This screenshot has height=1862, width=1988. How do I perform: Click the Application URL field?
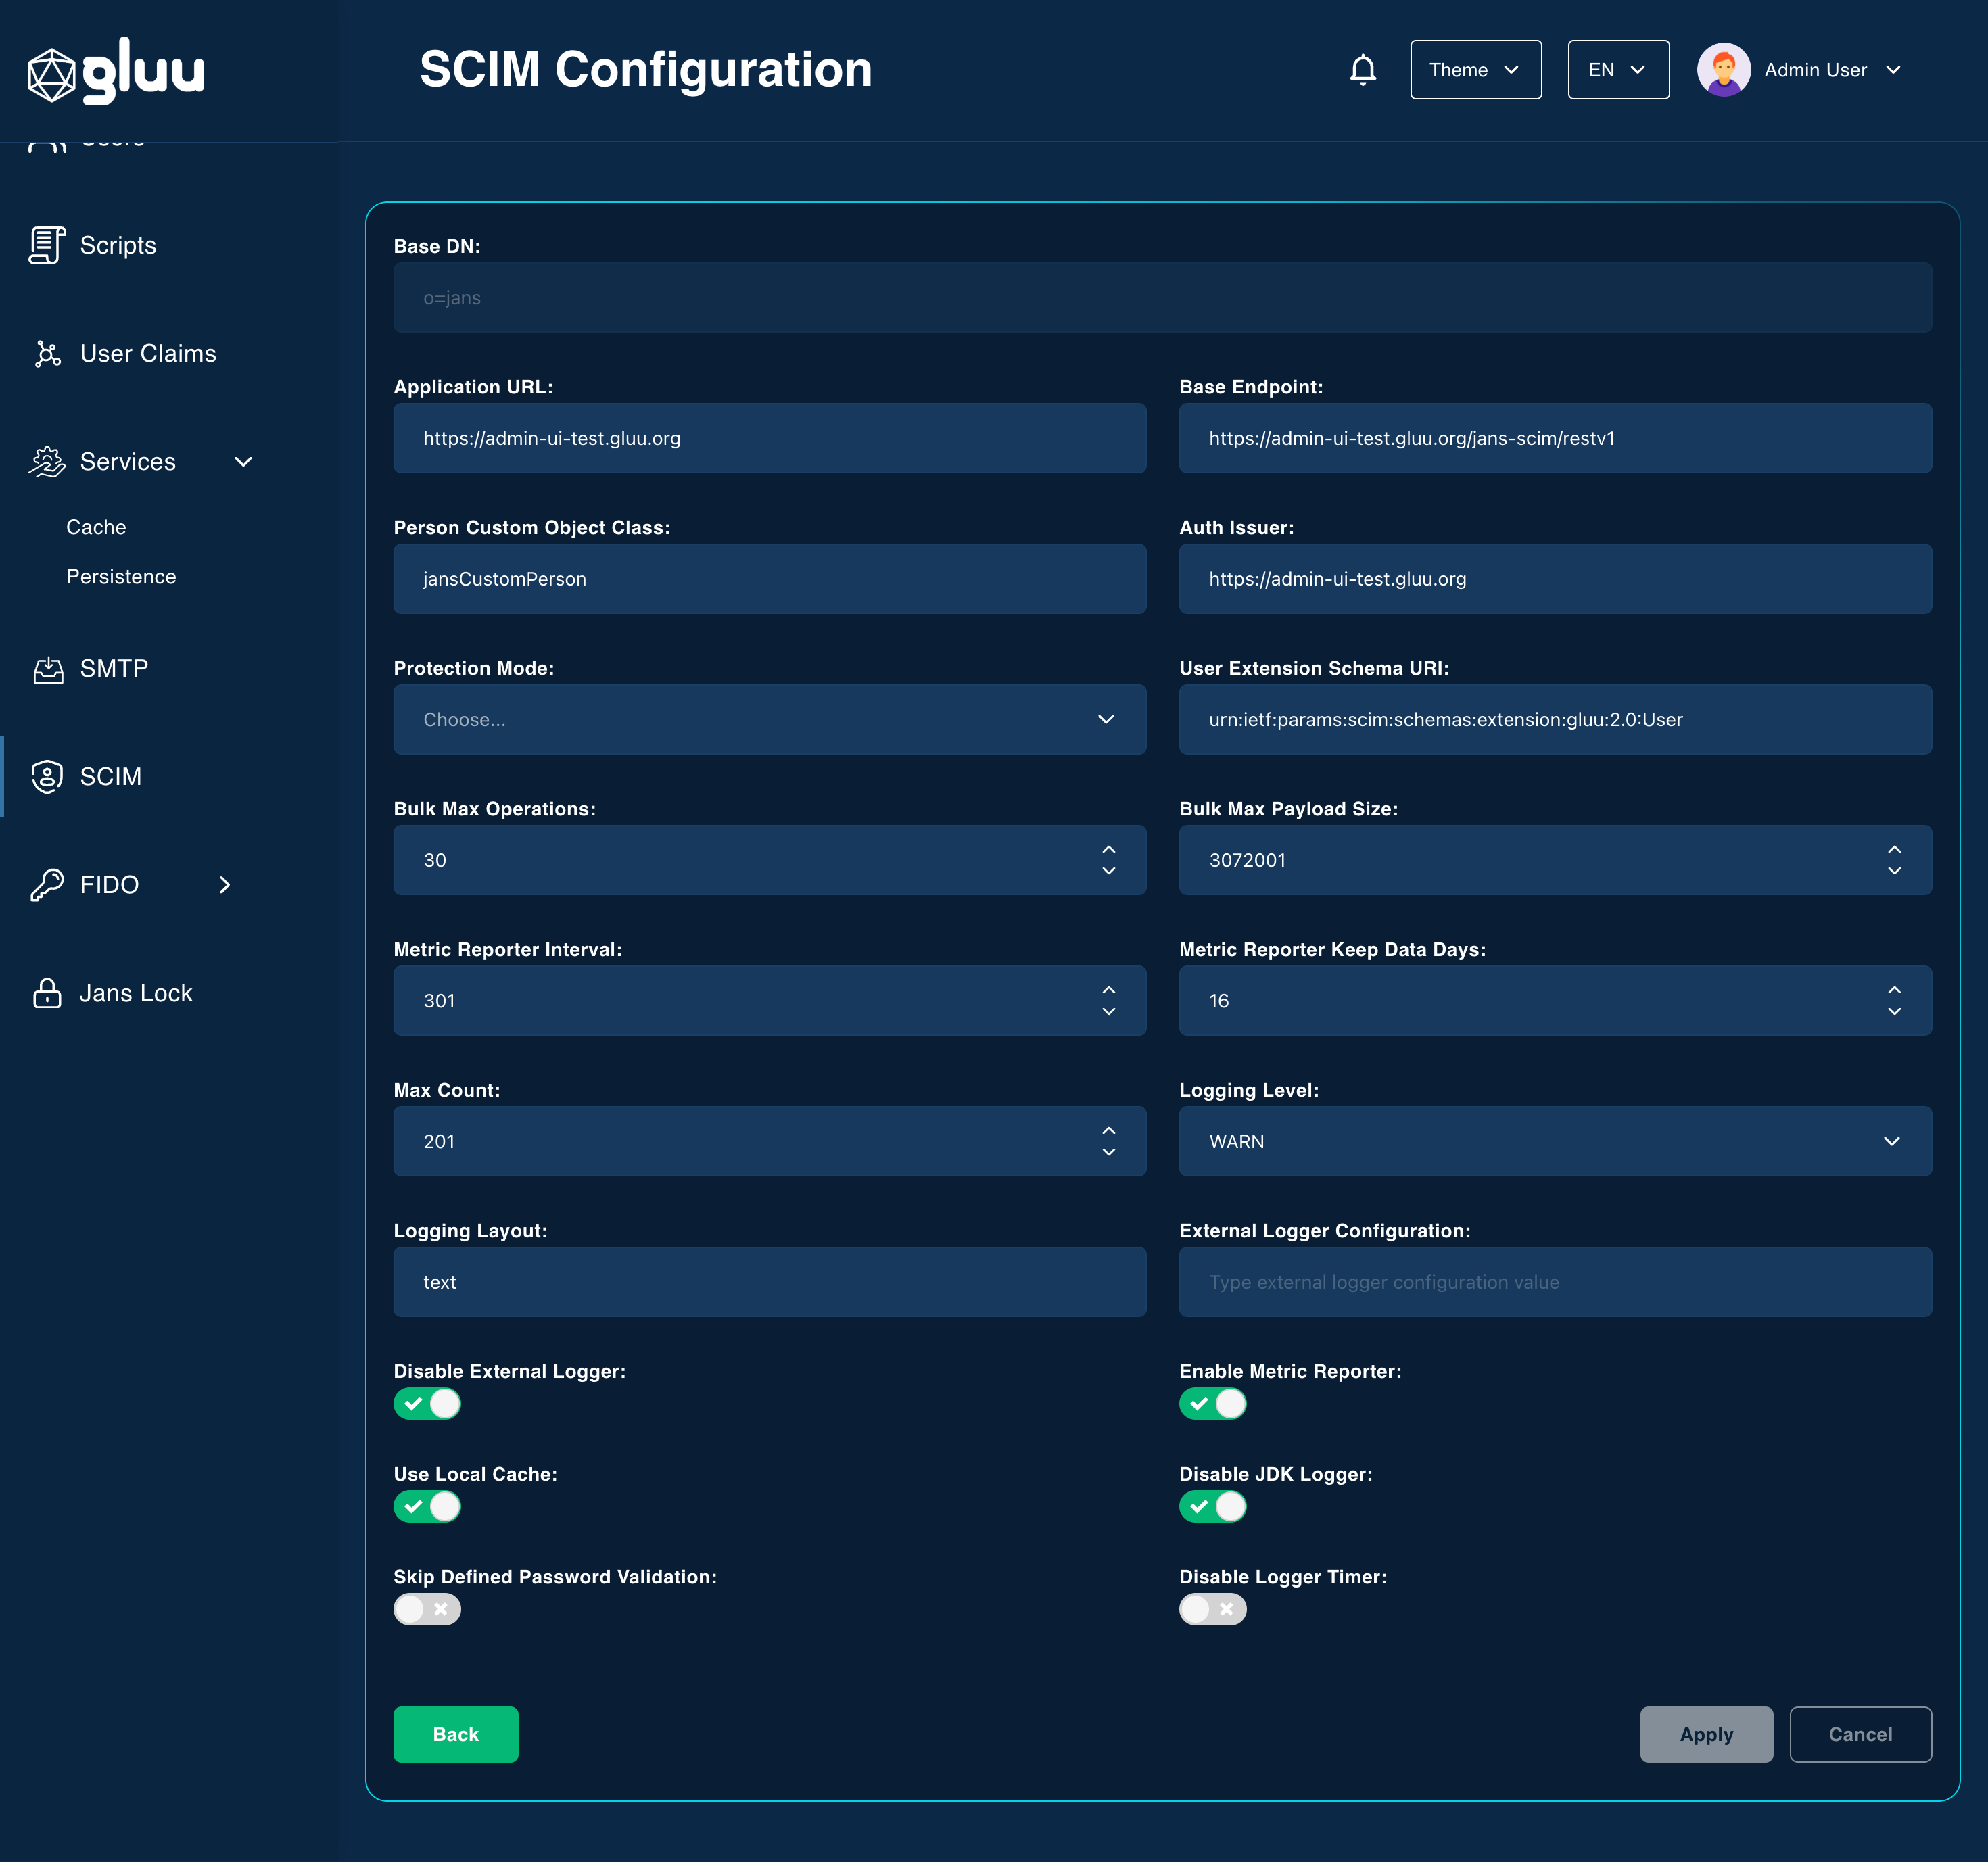(769, 439)
